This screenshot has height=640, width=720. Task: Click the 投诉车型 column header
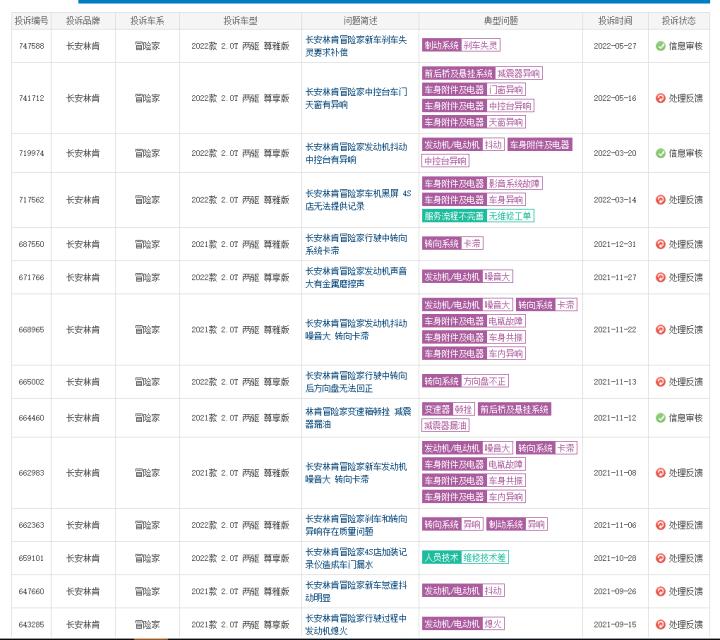[241, 21]
